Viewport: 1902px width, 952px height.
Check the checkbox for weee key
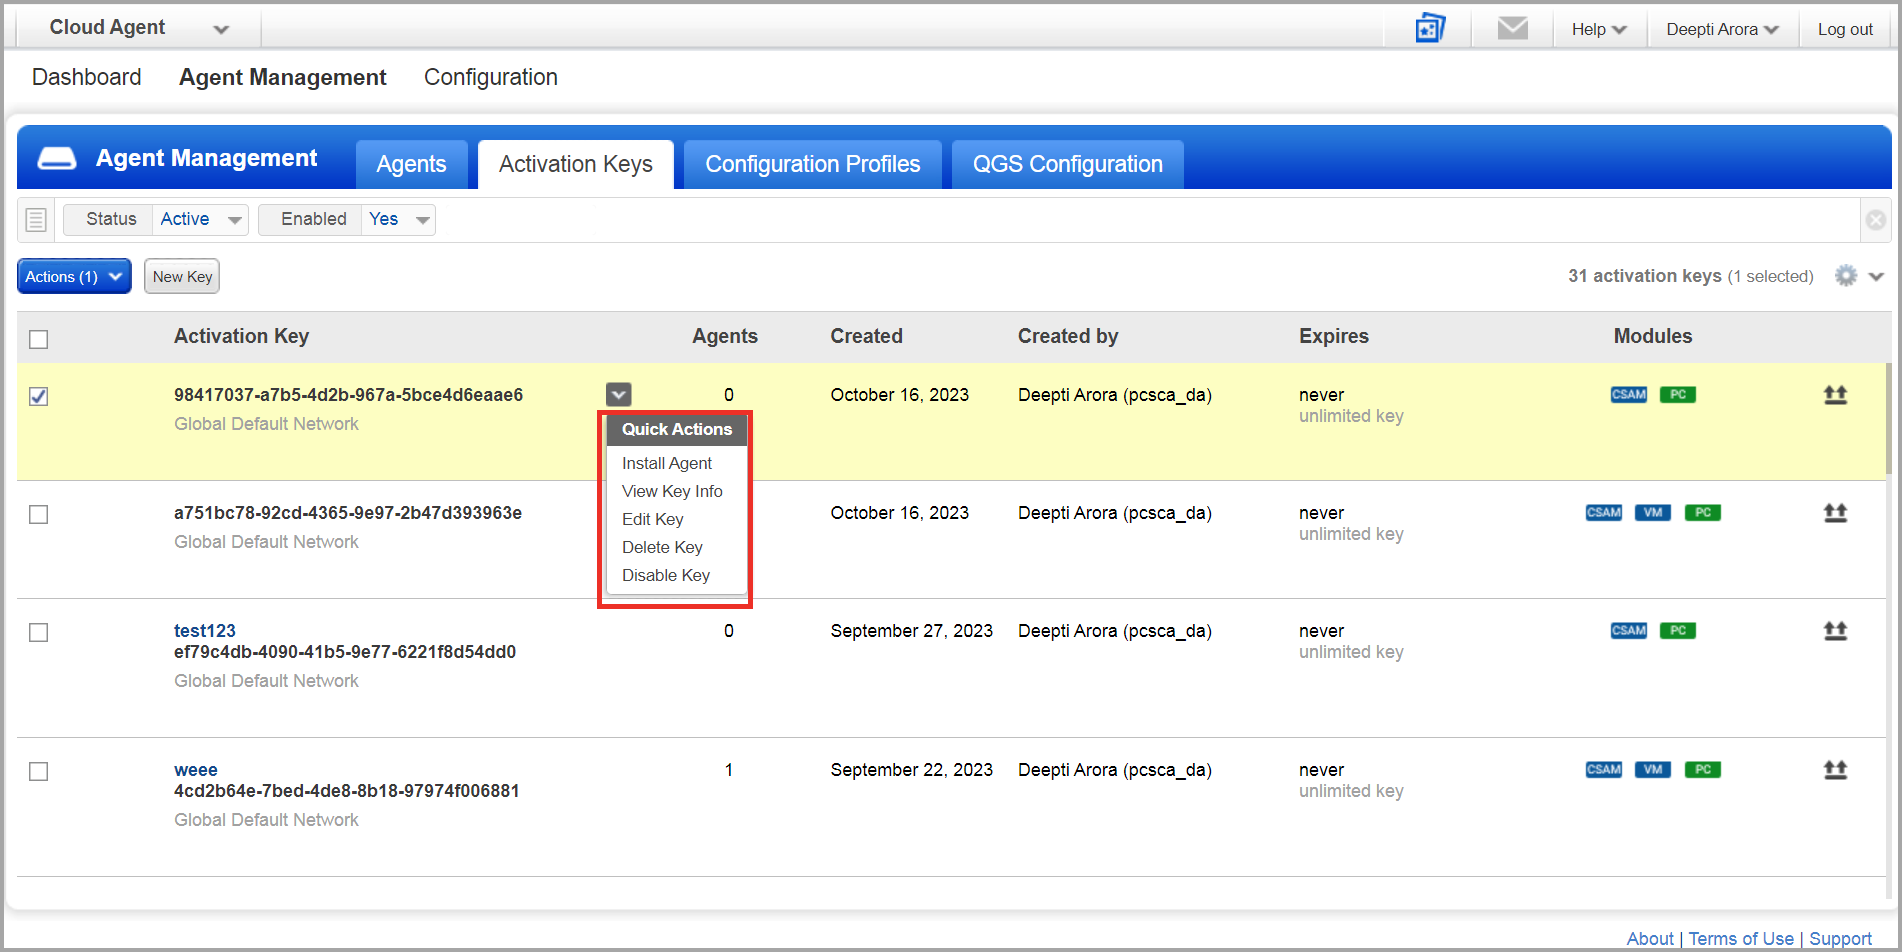[39, 771]
